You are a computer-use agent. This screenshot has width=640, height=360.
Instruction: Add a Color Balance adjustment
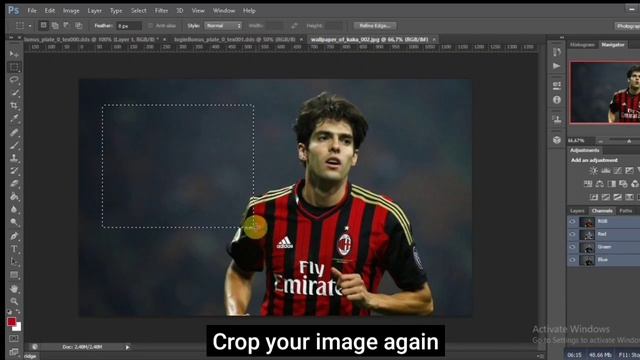click(600, 184)
